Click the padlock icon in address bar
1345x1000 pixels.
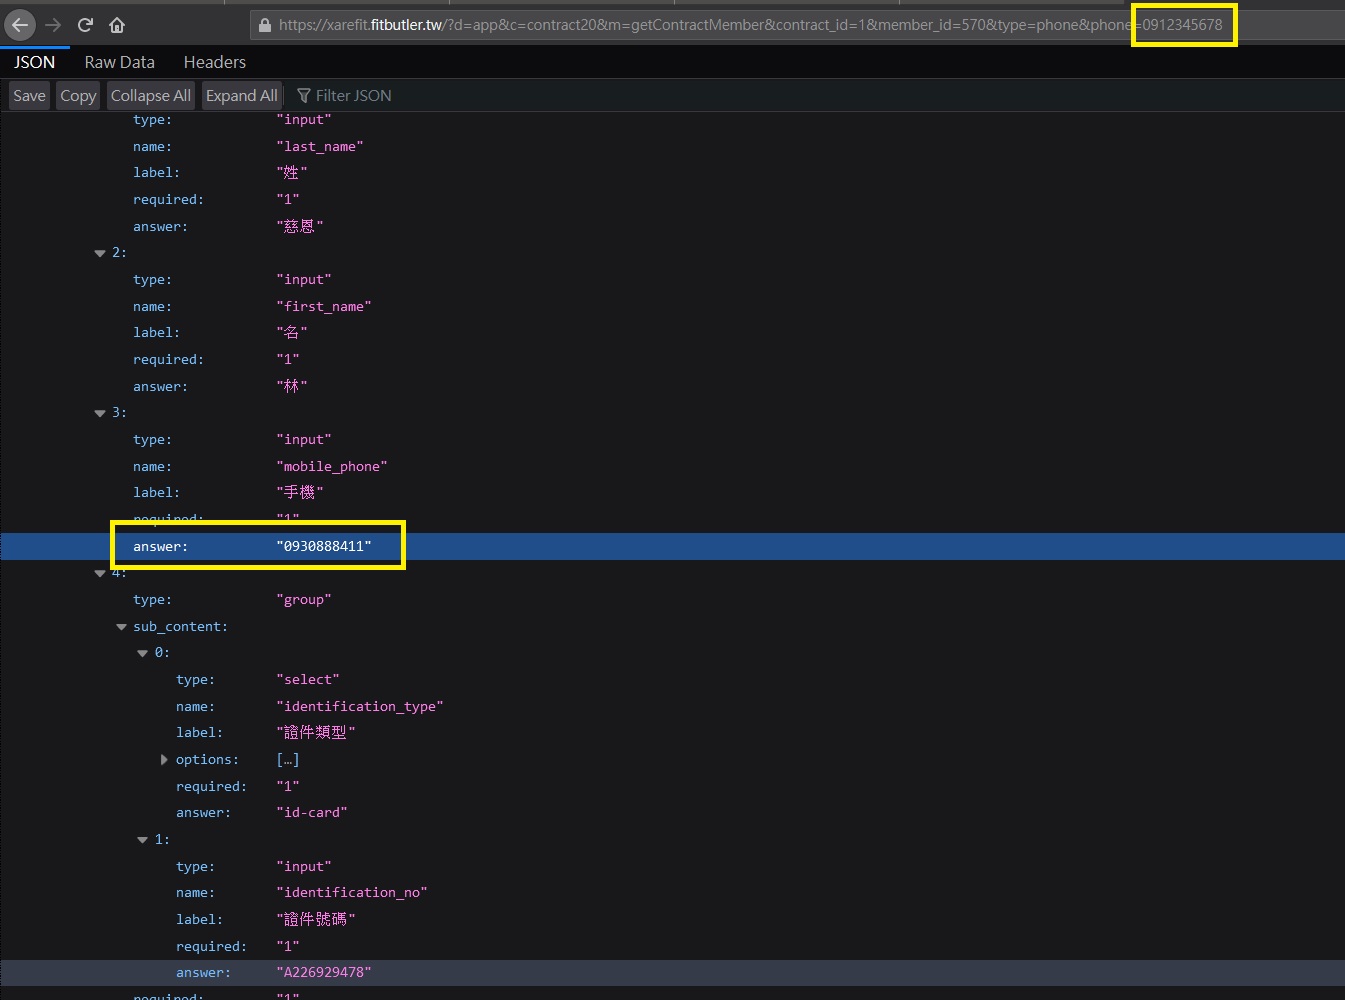(265, 25)
